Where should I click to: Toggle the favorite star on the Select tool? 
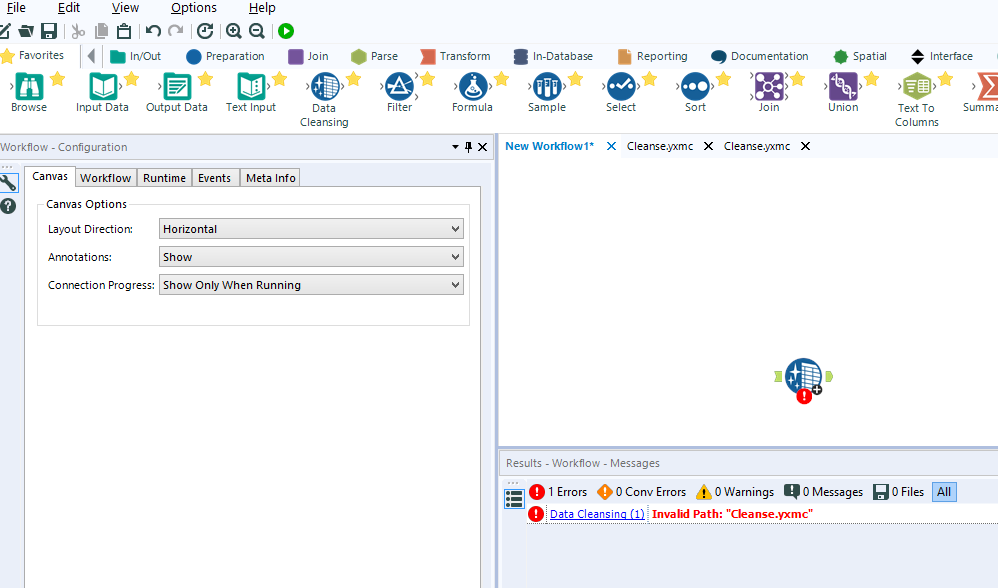click(648, 76)
